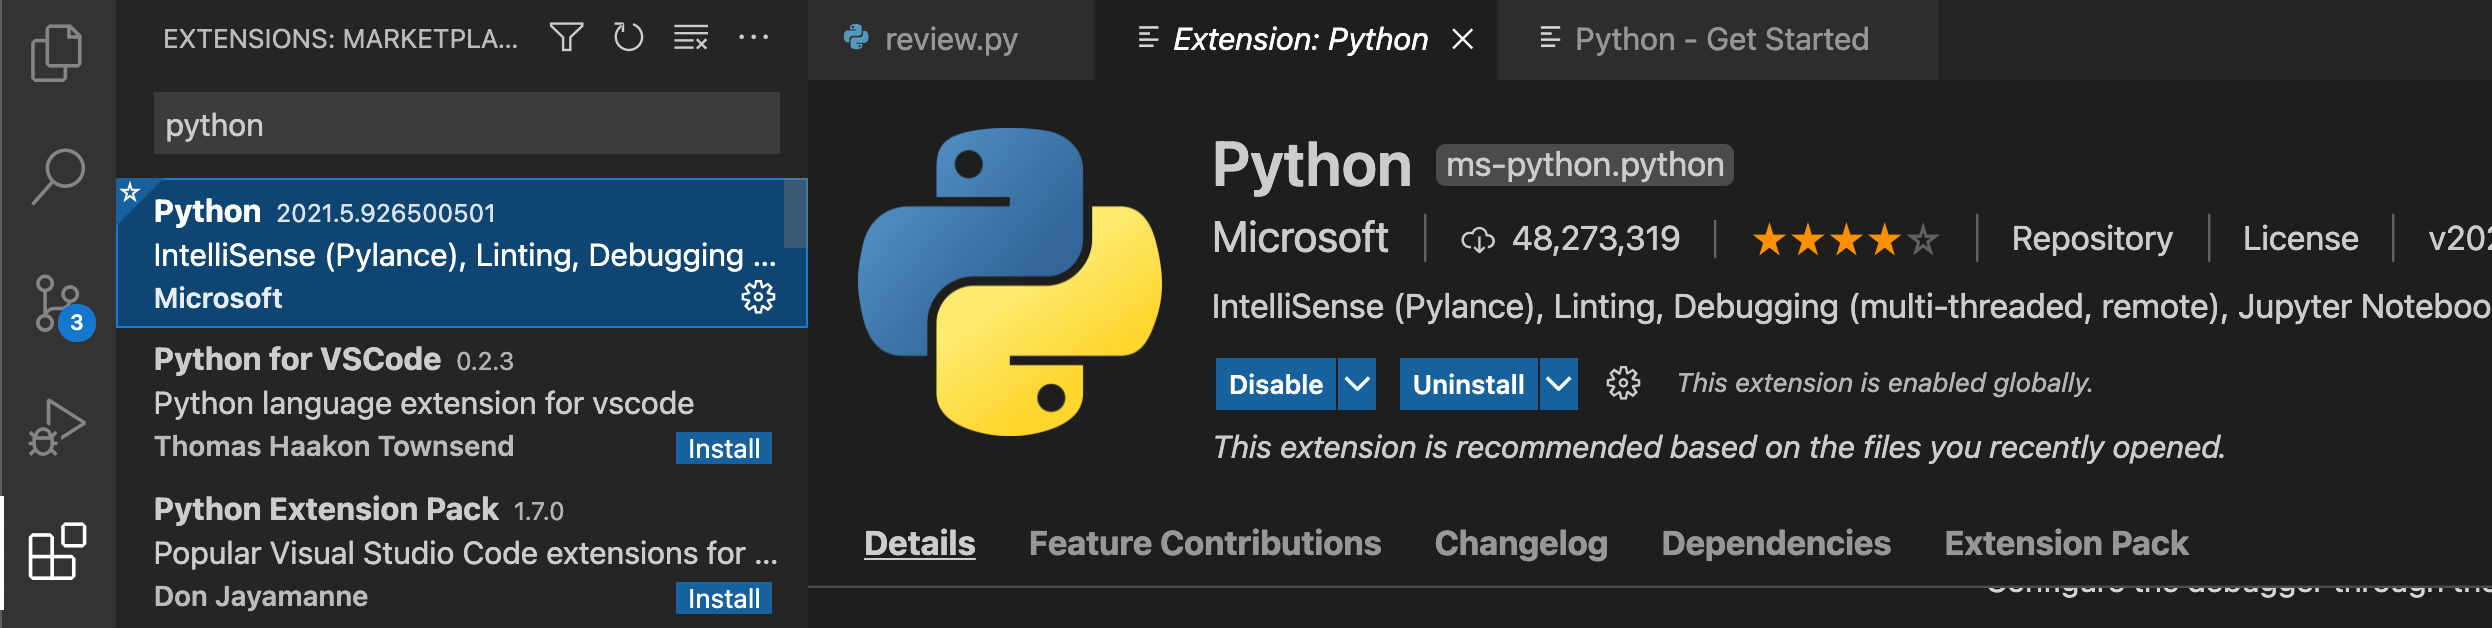Open the License link
This screenshot has height=628, width=2492.
point(2300,239)
